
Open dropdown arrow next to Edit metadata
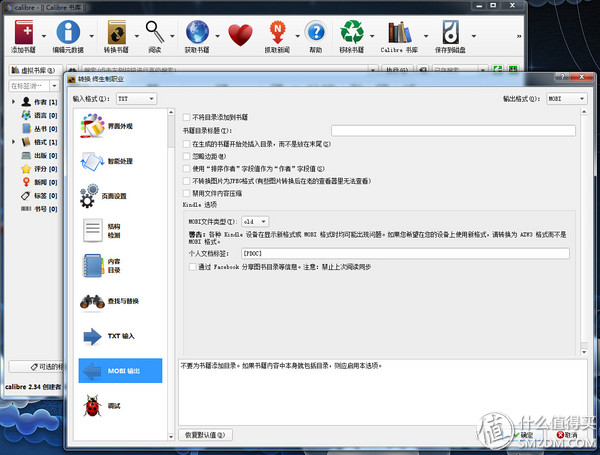pyautogui.click(x=92, y=36)
